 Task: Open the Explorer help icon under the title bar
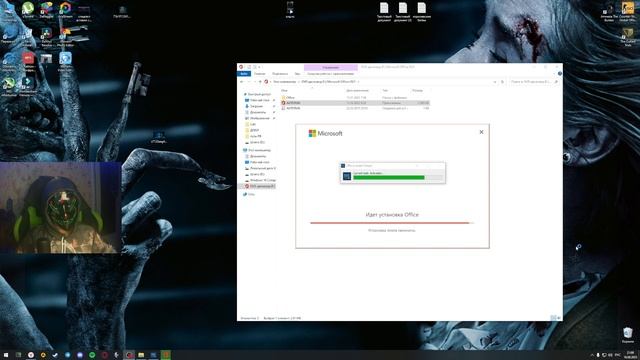click(560, 74)
